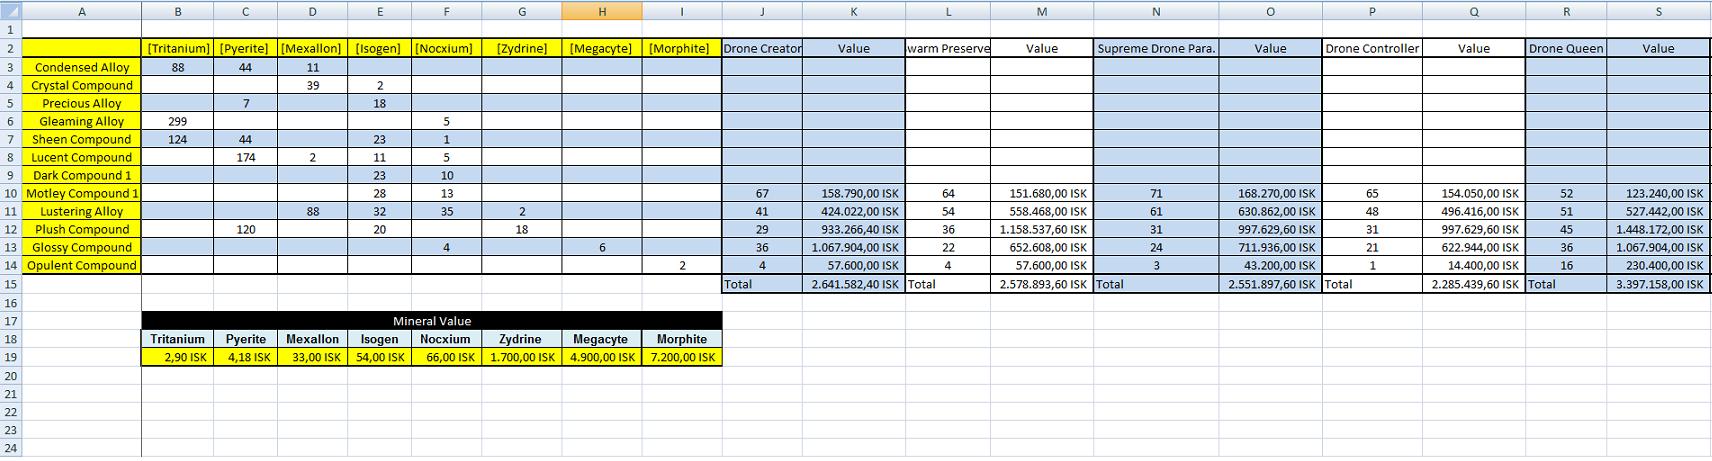Click the Drone Creator header cell
Image resolution: width=1712 pixels, height=461 pixels.
(x=762, y=48)
